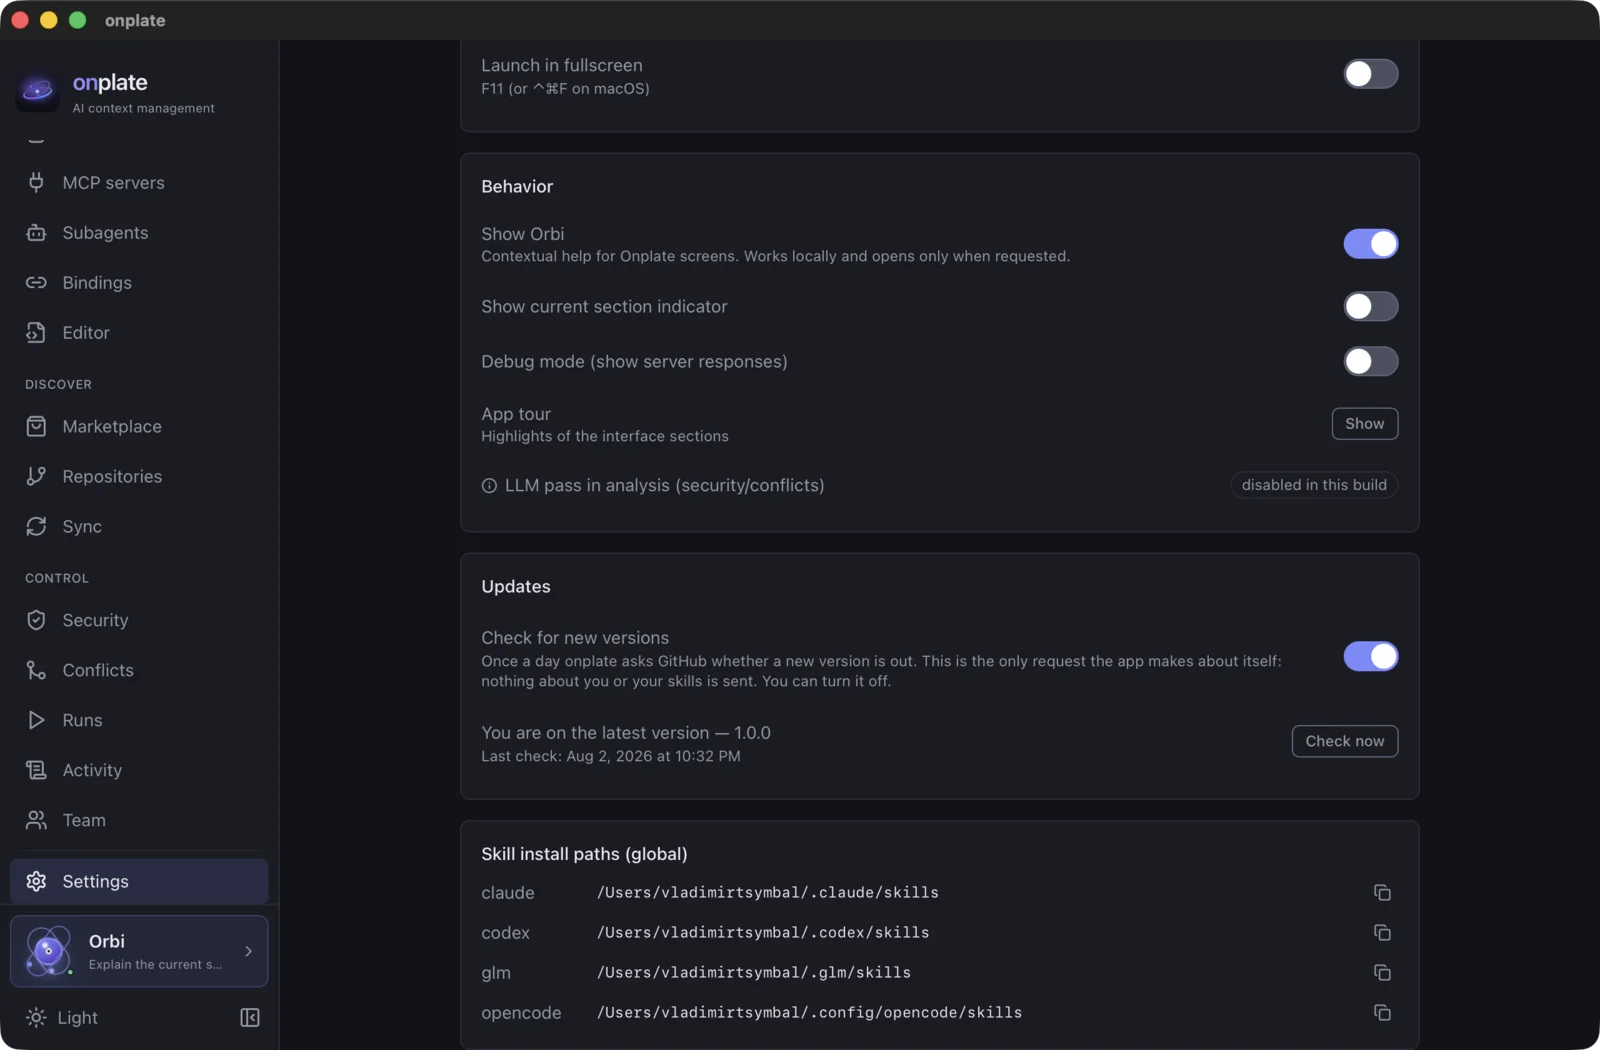Click the MCP servers plug icon
Viewport: 1600px width, 1050px height.
[x=36, y=183]
